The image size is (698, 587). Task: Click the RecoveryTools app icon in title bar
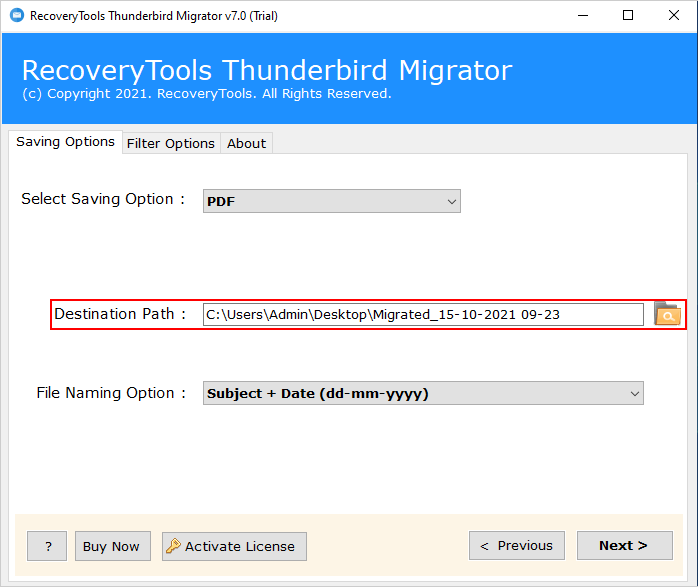[x=16, y=16]
